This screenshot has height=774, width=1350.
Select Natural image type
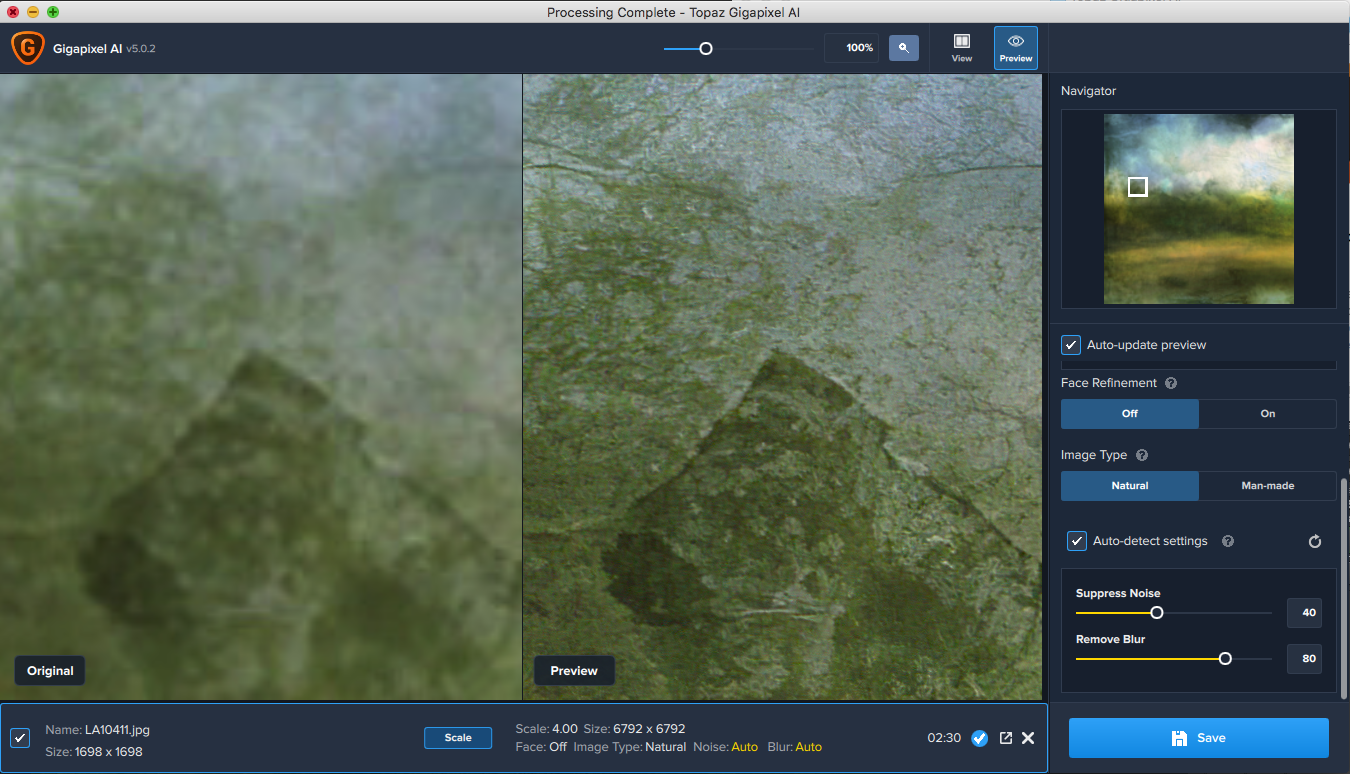(1130, 485)
